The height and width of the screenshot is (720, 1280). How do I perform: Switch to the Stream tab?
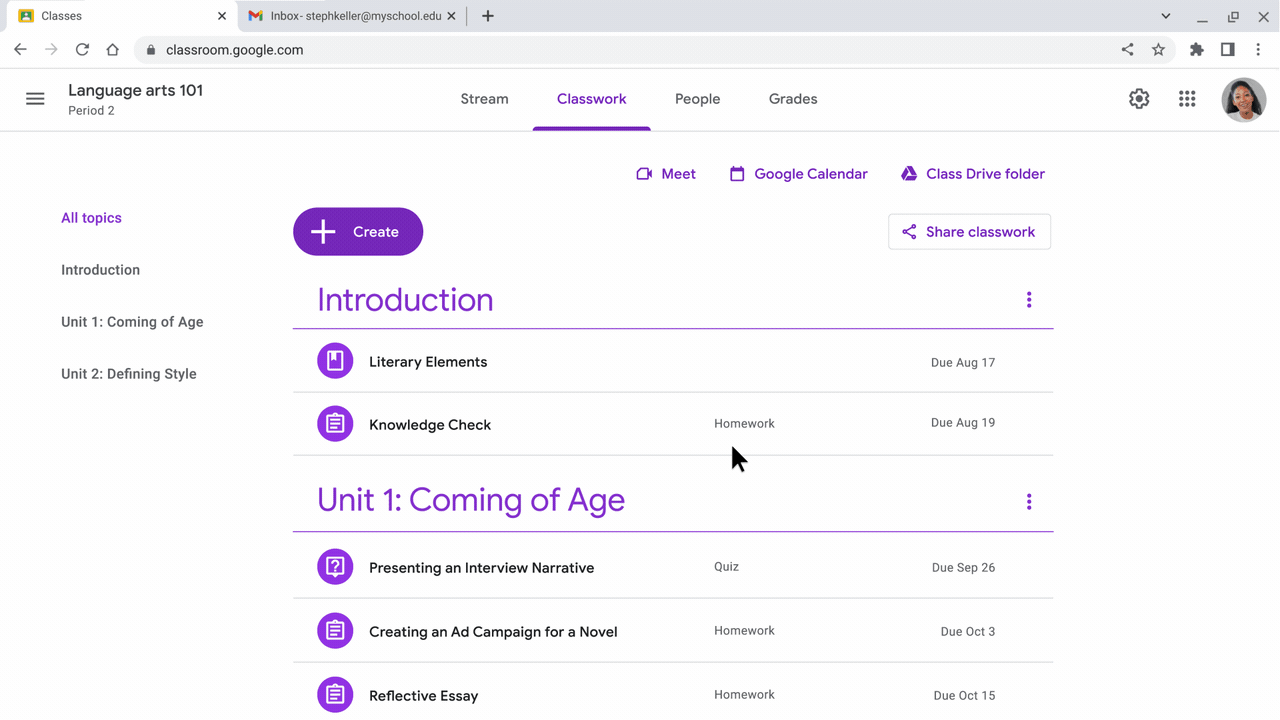(x=484, y=99)
